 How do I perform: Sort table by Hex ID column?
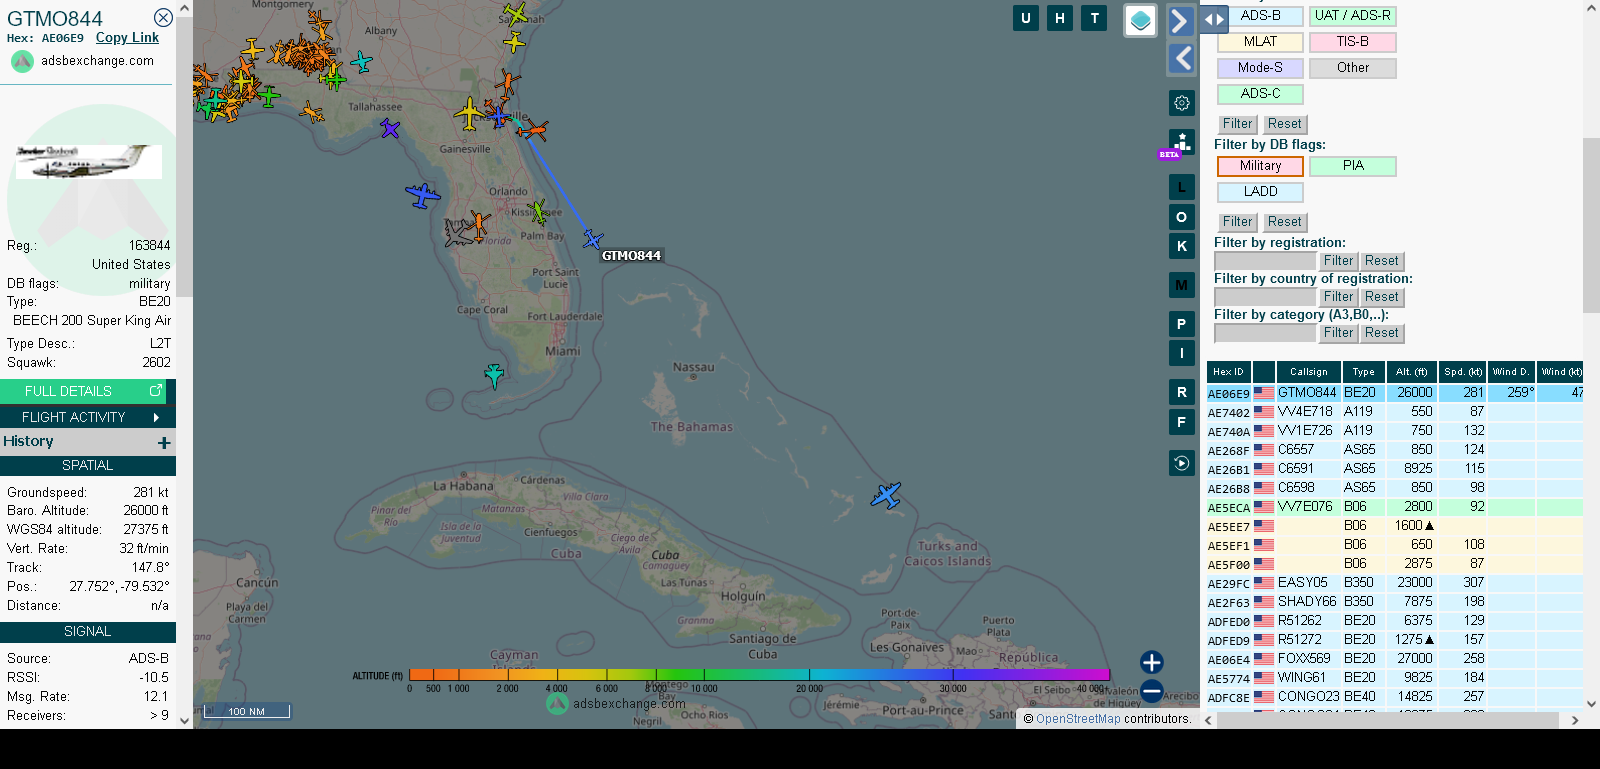pos(1228,372)
